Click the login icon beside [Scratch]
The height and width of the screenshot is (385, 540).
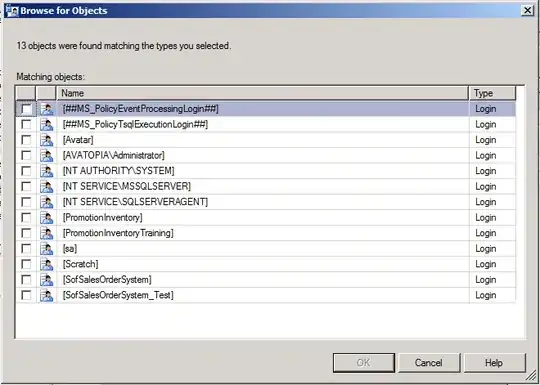pyautogui.click(x=46, y=264)
